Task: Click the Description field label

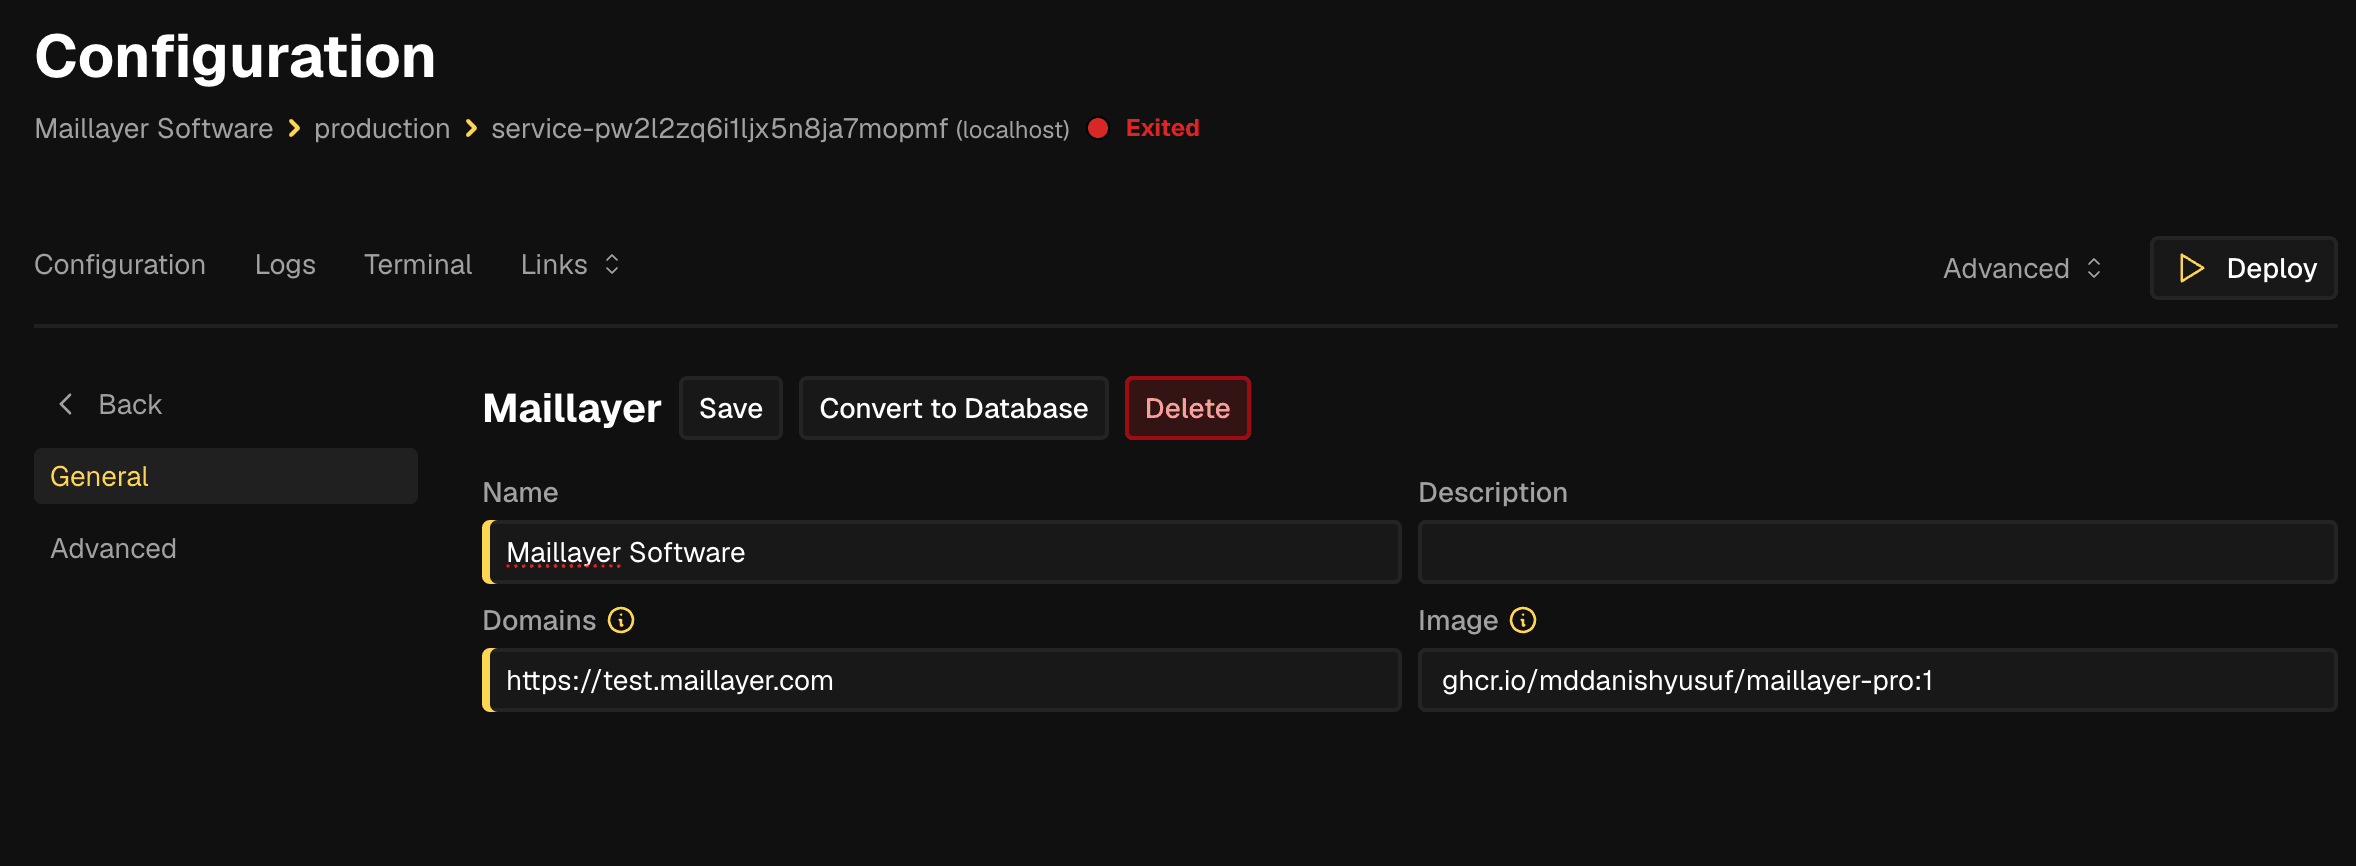Action: (x=1493, y=492)
